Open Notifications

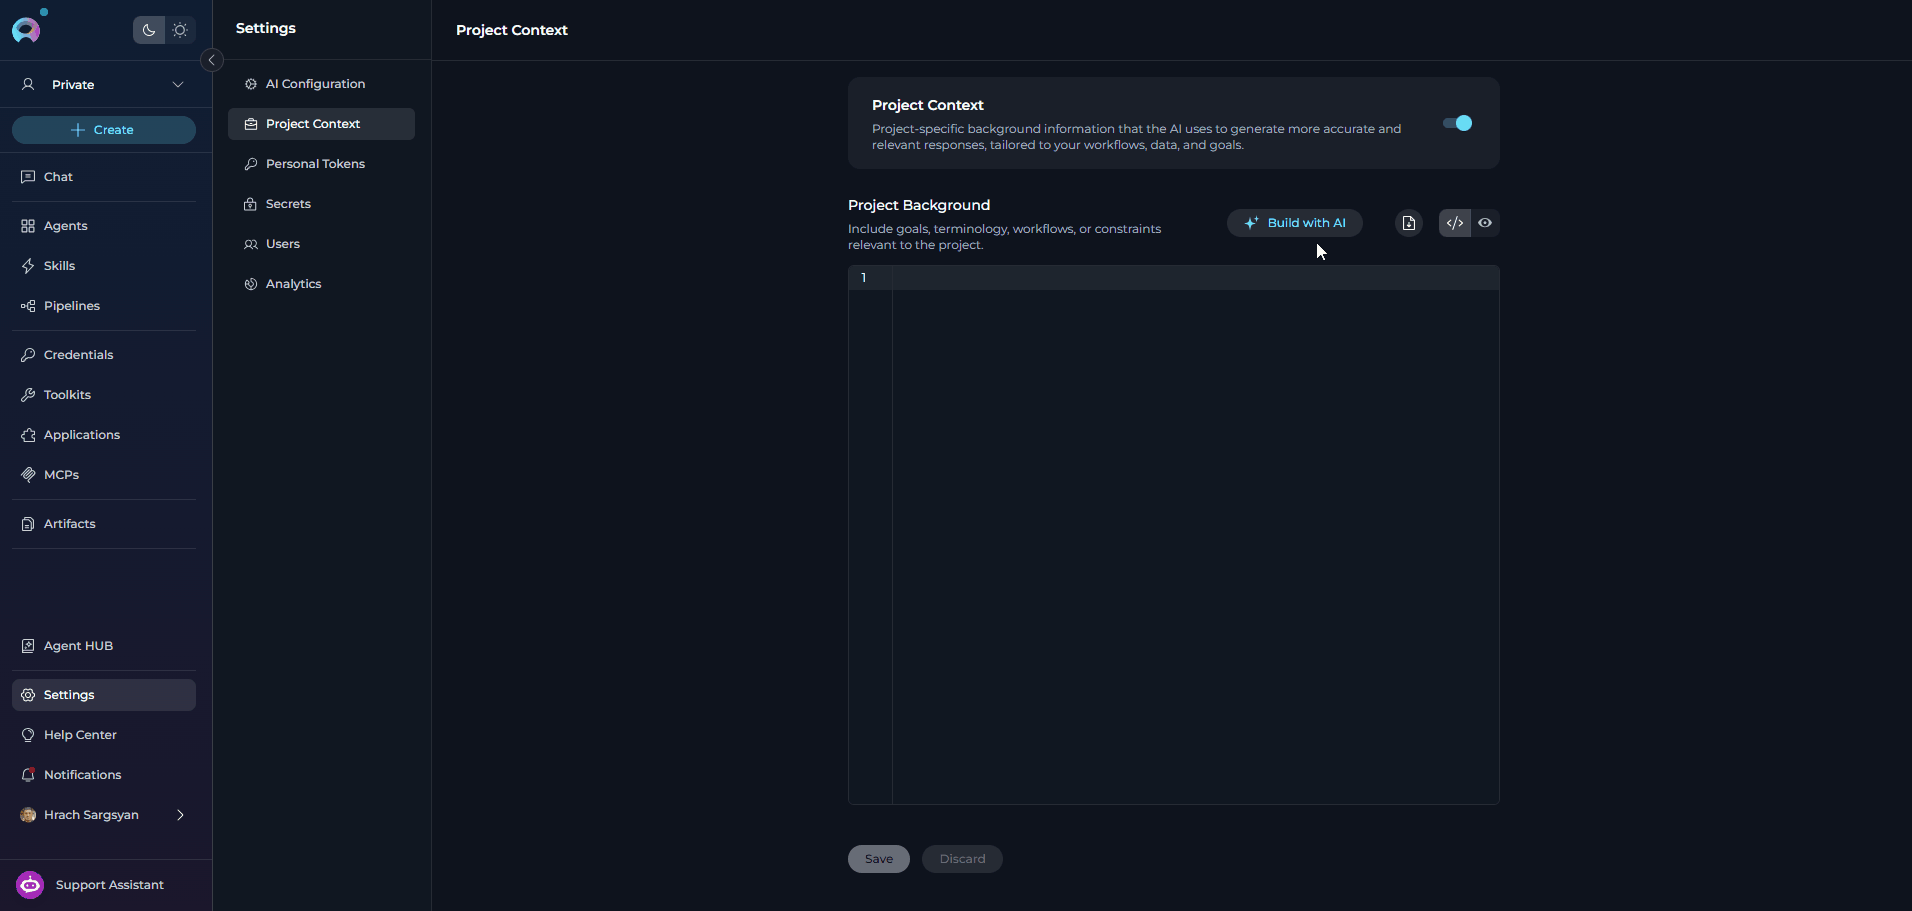(x=104, y=775)
